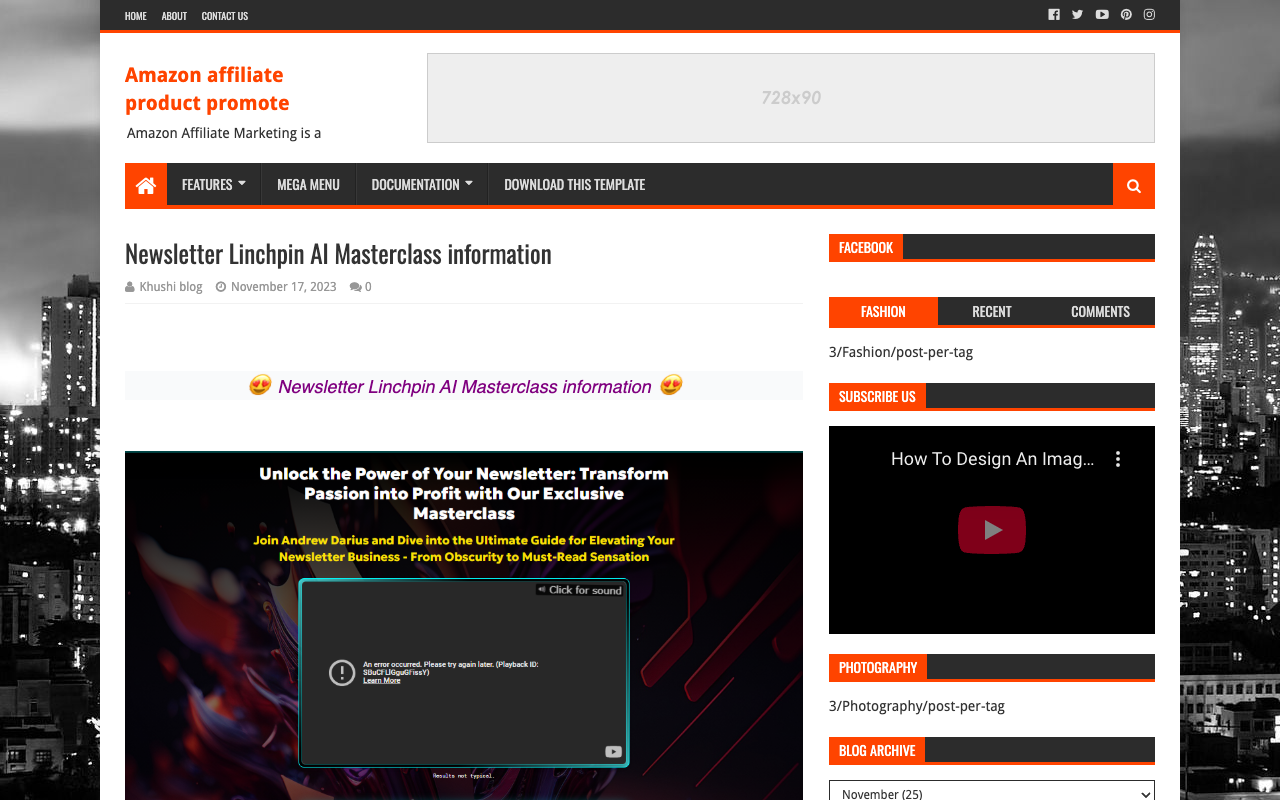Open the search magnifier in navbar
Screen dimensions: 1280x800
click(x=1134, y=185)
